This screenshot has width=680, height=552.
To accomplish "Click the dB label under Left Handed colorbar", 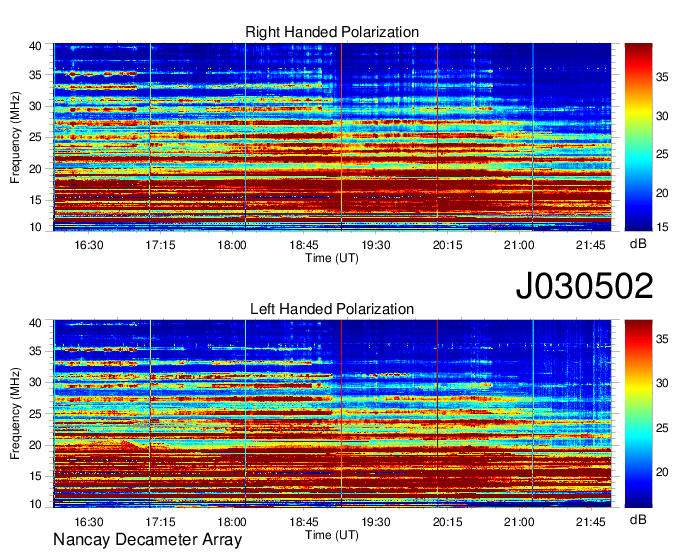I will [638, 519].
